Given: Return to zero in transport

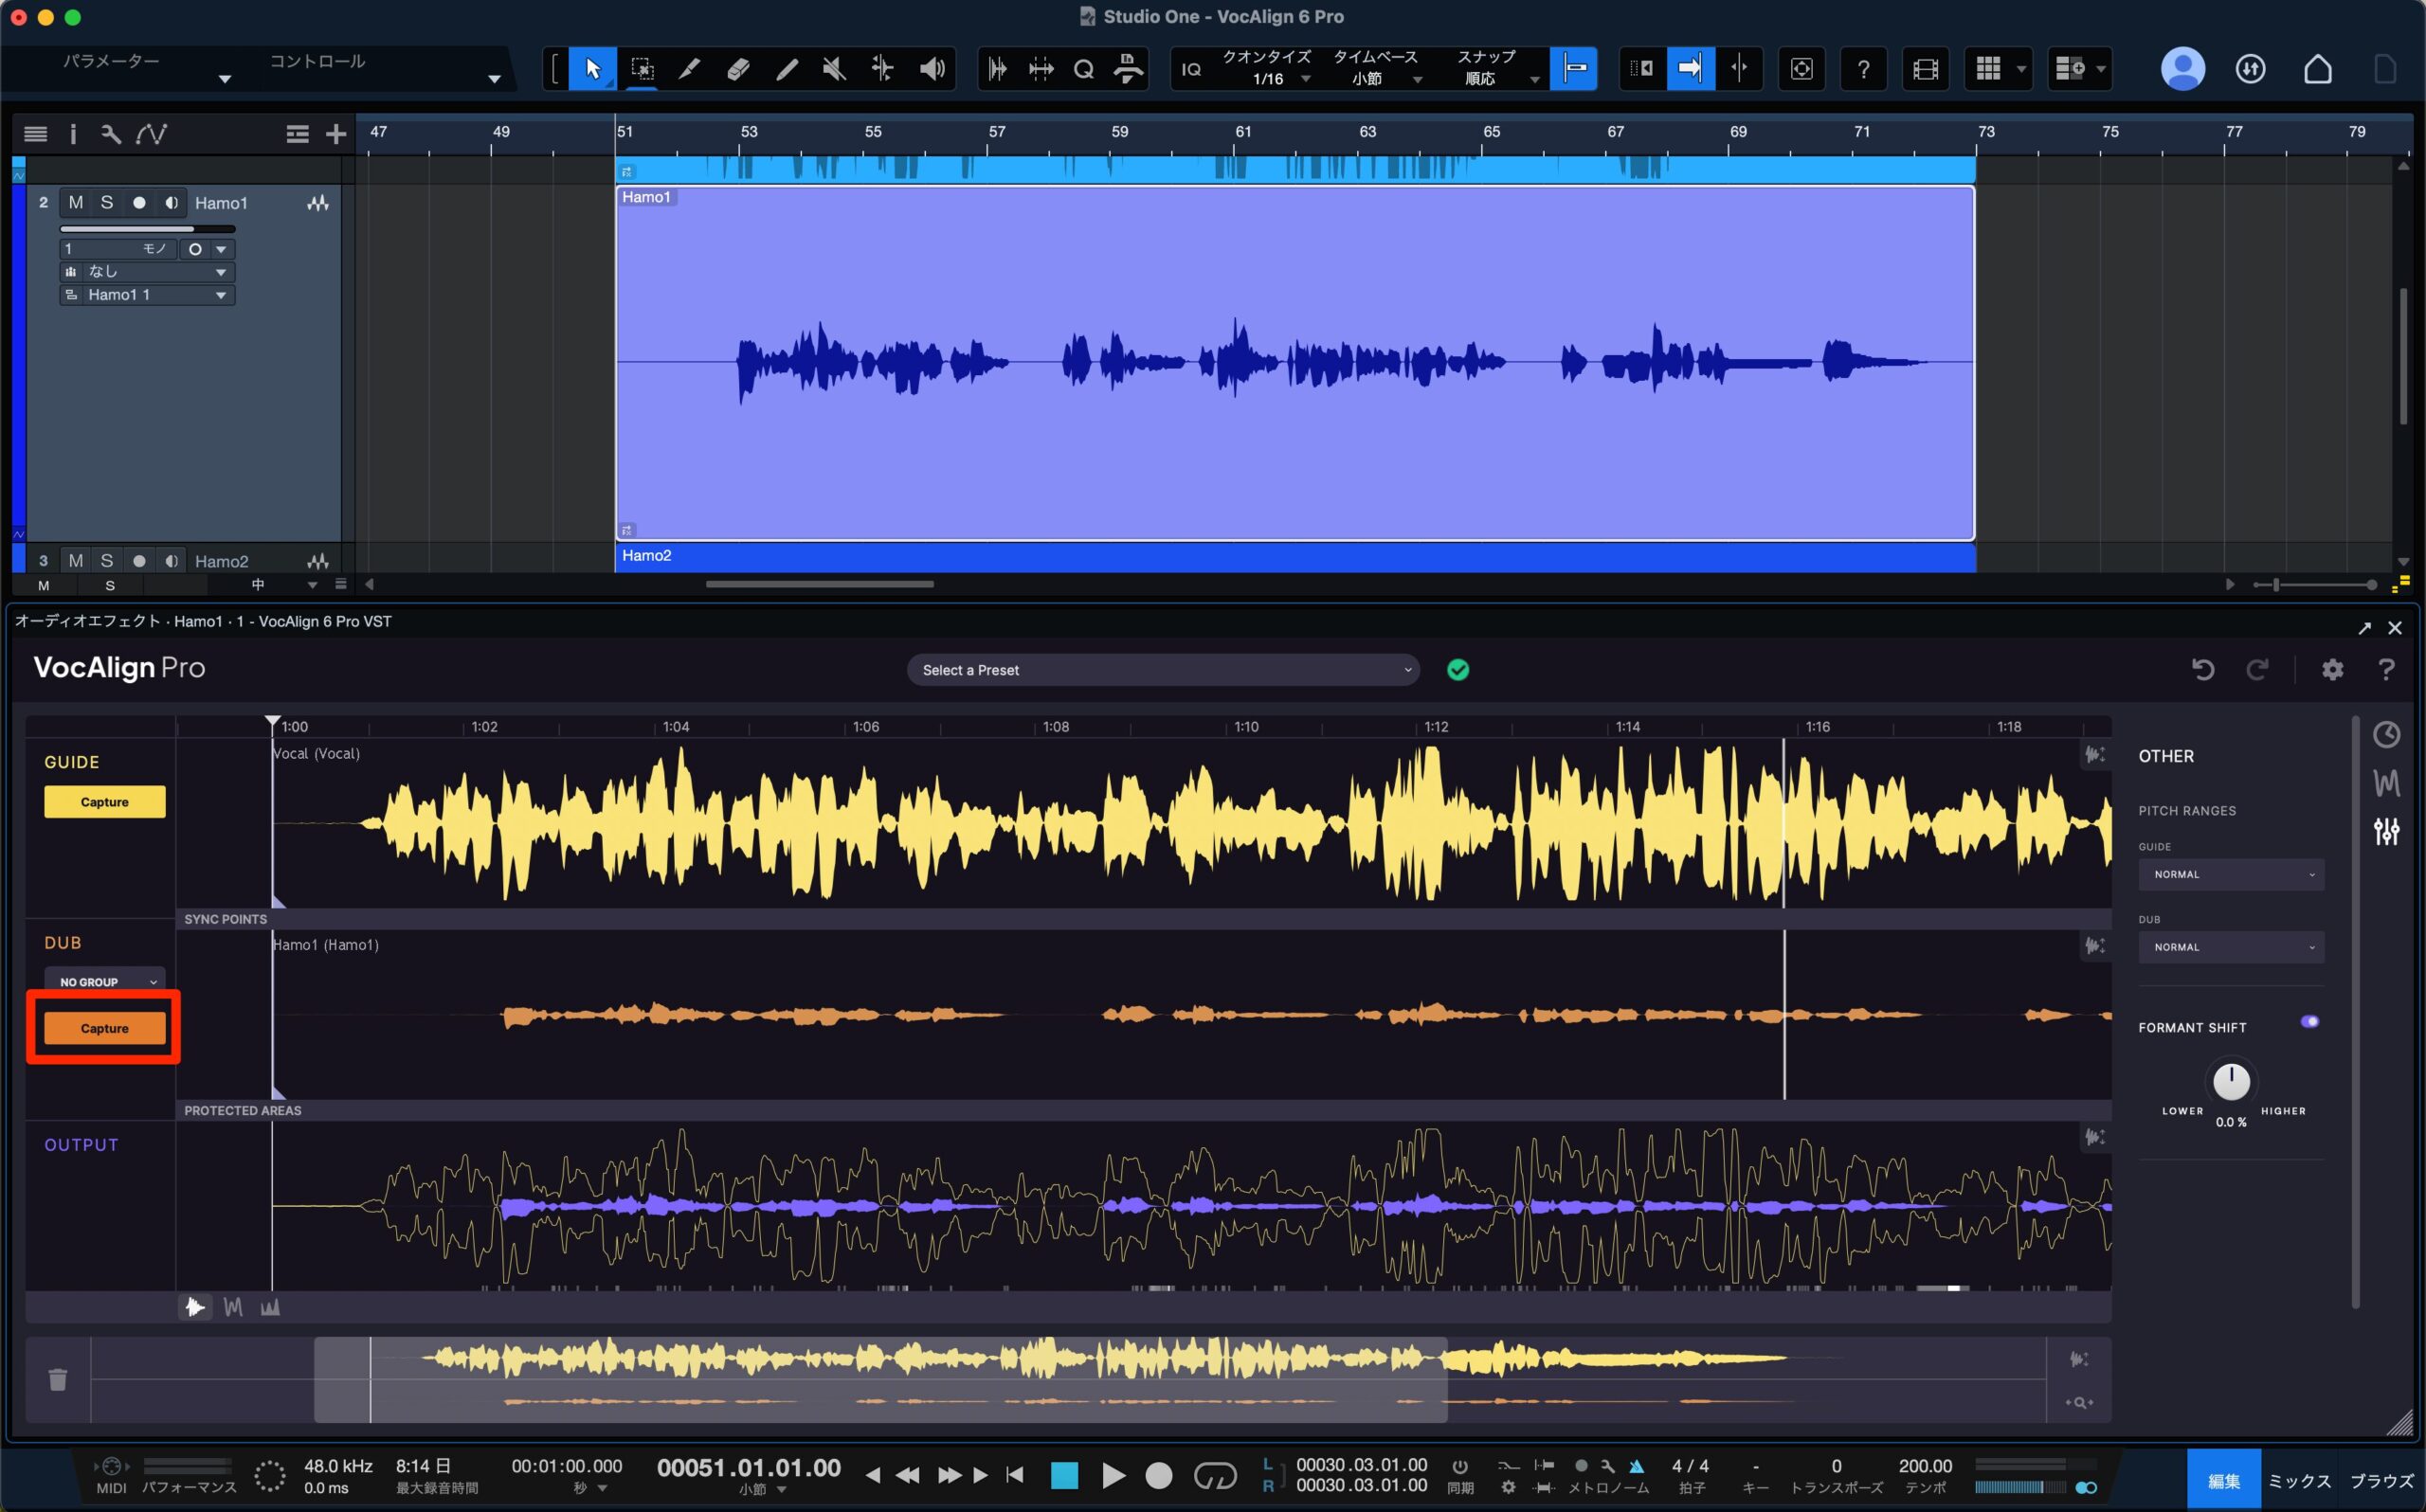Looking at the screenshot, I should [1016, 1475].
